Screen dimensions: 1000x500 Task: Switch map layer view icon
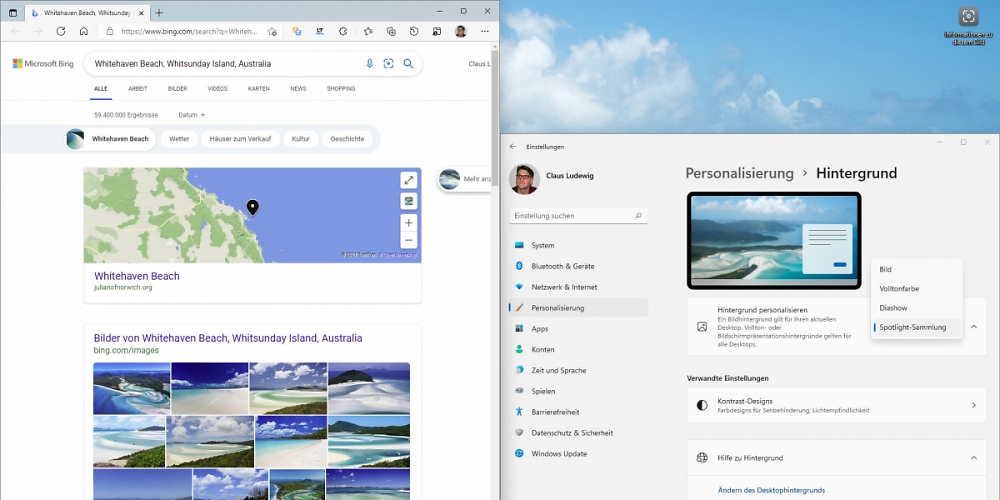(x=409, y=202)
